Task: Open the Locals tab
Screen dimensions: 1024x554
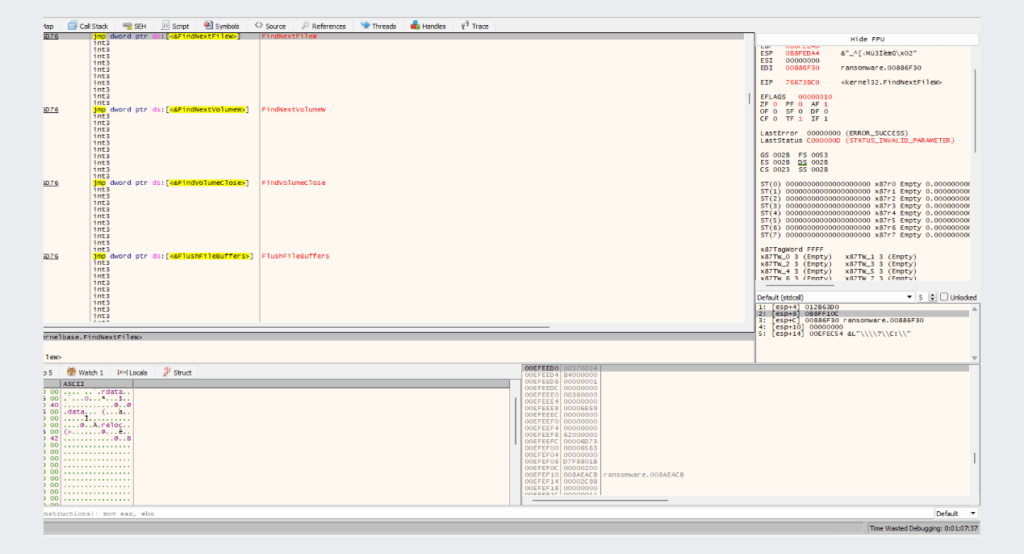Action: [133, 372]
